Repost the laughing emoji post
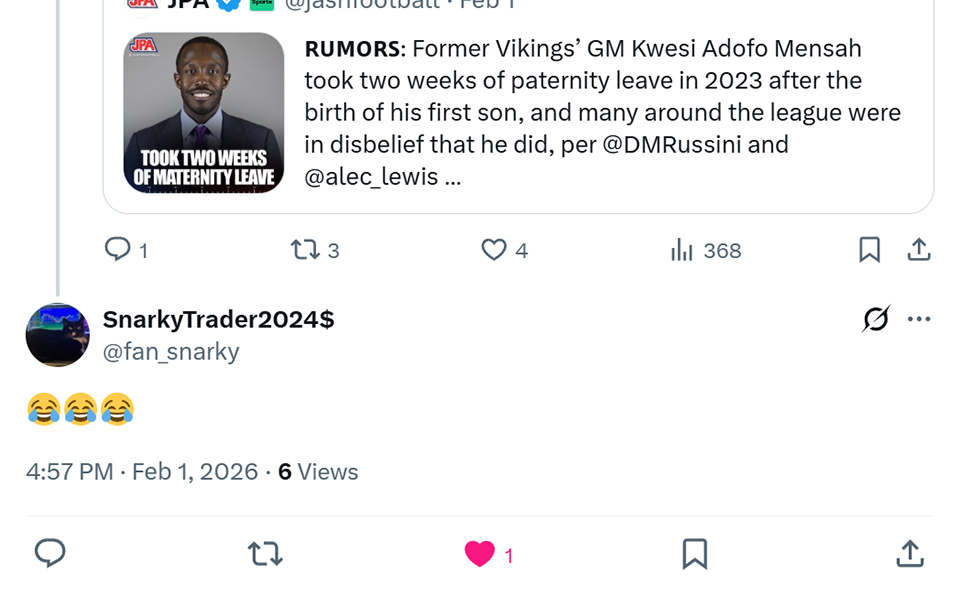The image size is (960, 596). pos(265,553)
